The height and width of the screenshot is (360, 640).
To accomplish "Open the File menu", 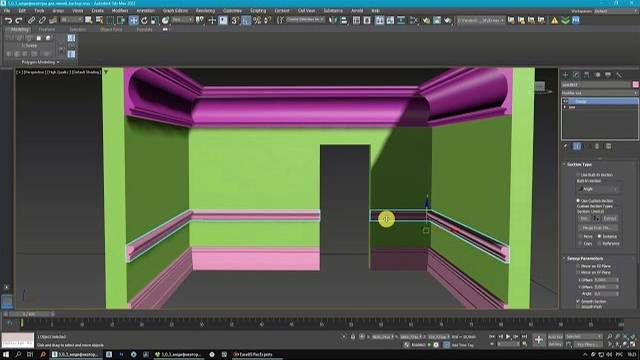I will click(7, 11).
